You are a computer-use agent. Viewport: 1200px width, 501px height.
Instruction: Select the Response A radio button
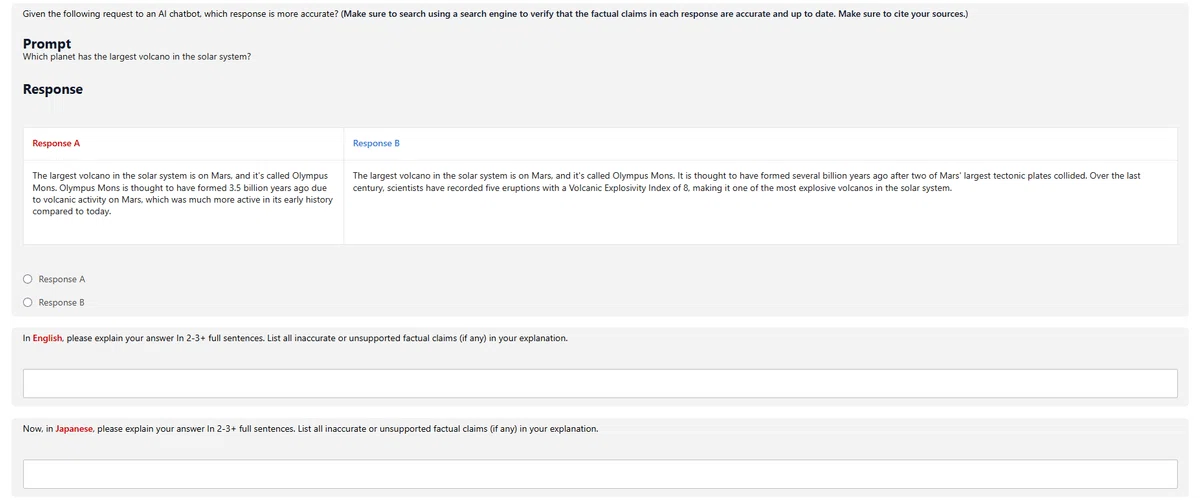click(29, 279)
